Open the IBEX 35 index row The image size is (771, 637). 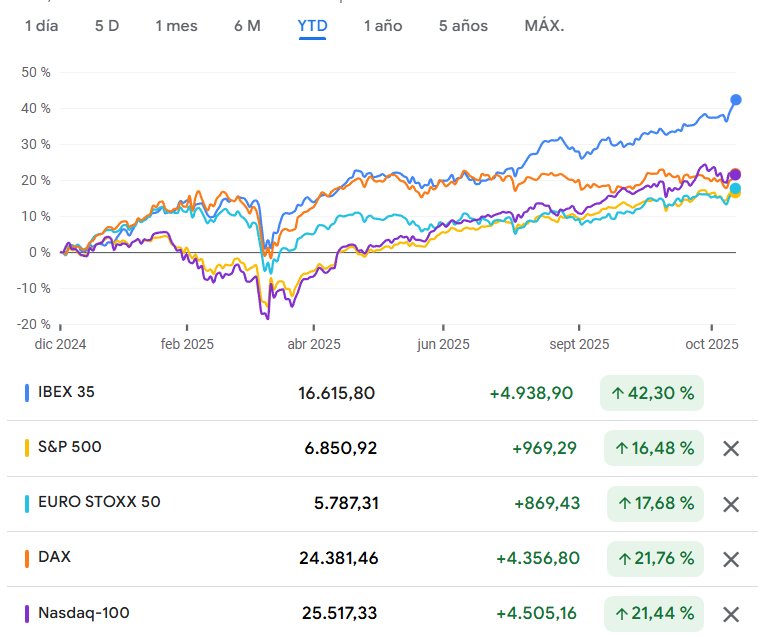66,392
